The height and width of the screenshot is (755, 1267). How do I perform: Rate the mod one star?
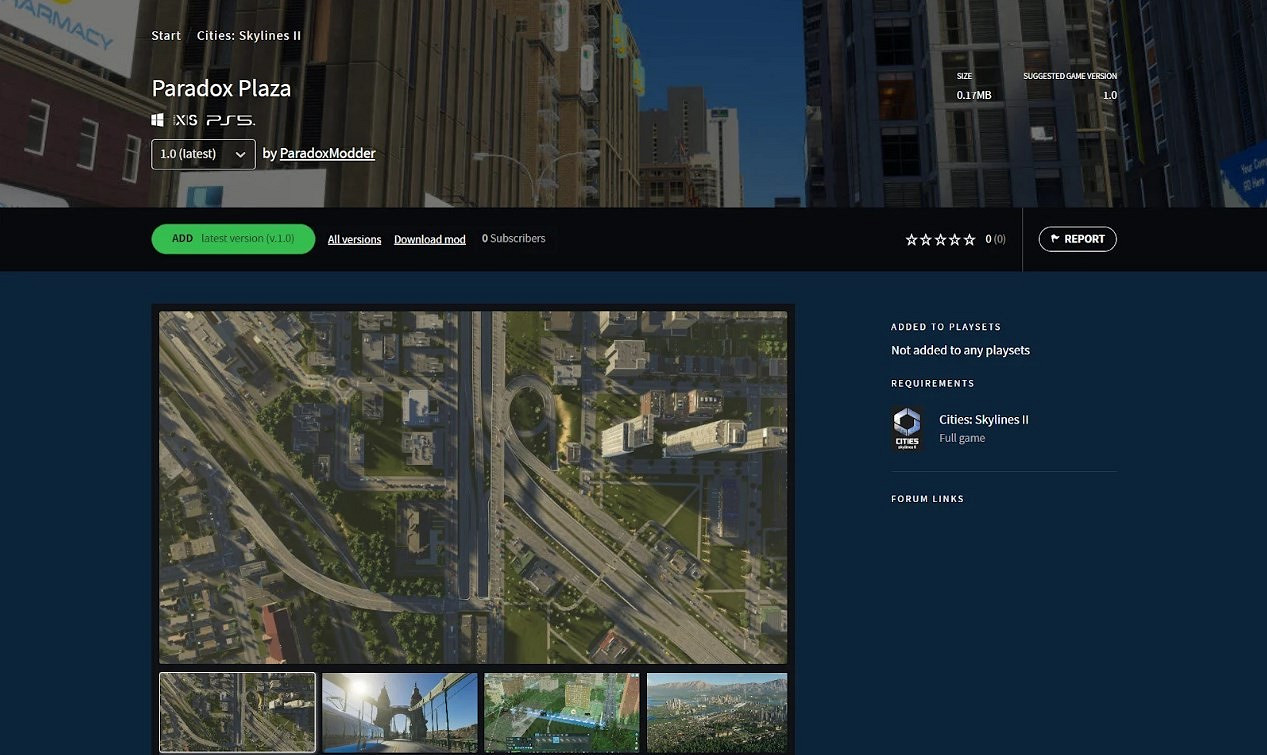[x=911, y=240]
